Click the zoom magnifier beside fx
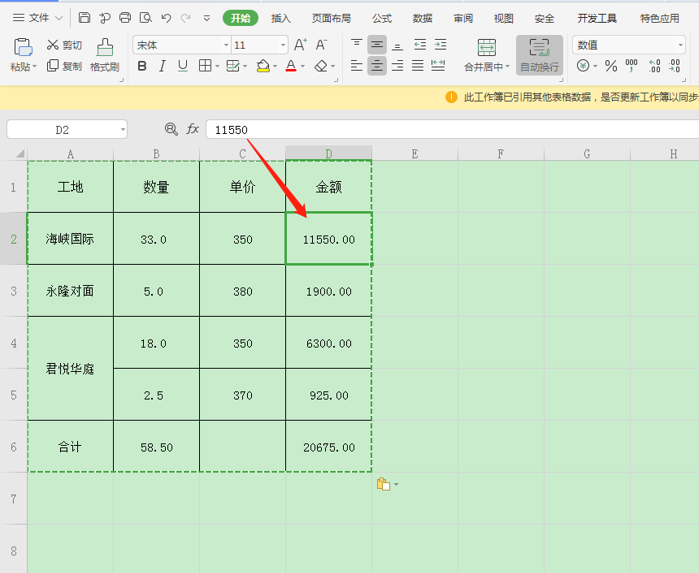699x573 pixels. coord(171,129)
